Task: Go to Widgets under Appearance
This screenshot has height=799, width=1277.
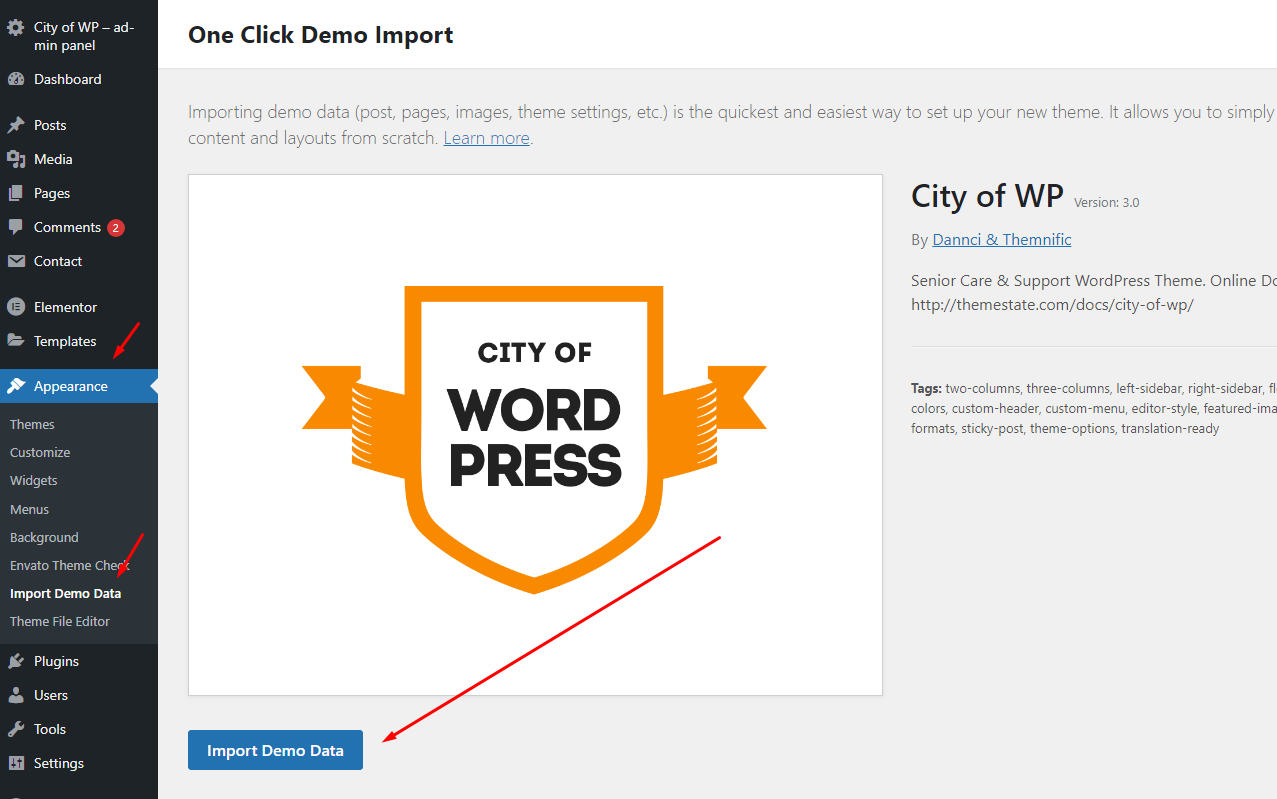Action: [x=34, y=480]
